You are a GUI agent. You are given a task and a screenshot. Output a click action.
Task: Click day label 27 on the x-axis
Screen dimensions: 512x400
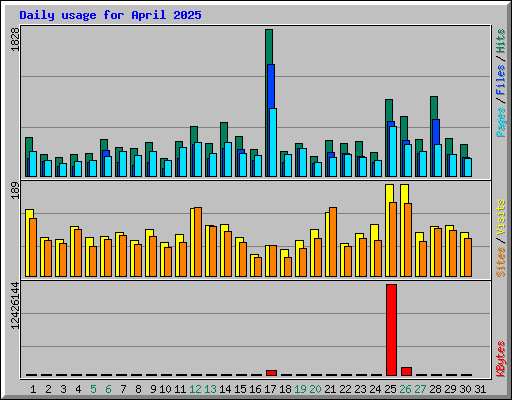point(420,389)
